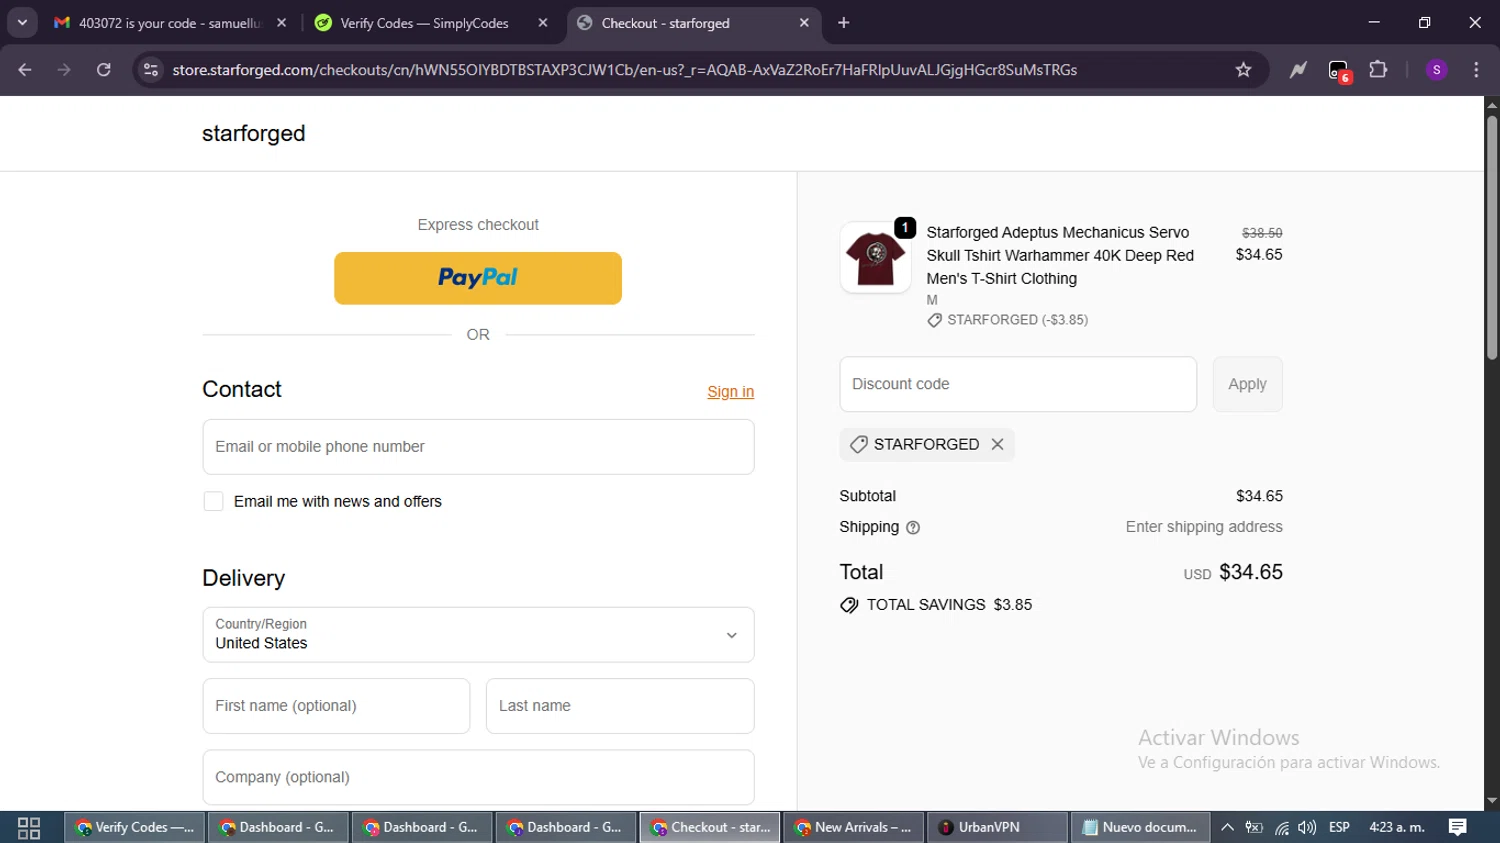This screenshot has width=1500, height=843.
Task: Open the Chrome profile S avatar
Action: (1436, 70)
